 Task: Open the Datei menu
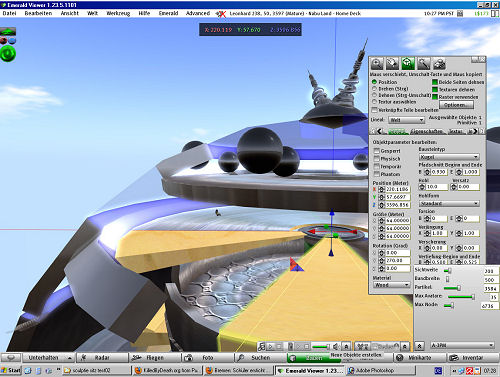pyautogui.click(x=9, y=13)
